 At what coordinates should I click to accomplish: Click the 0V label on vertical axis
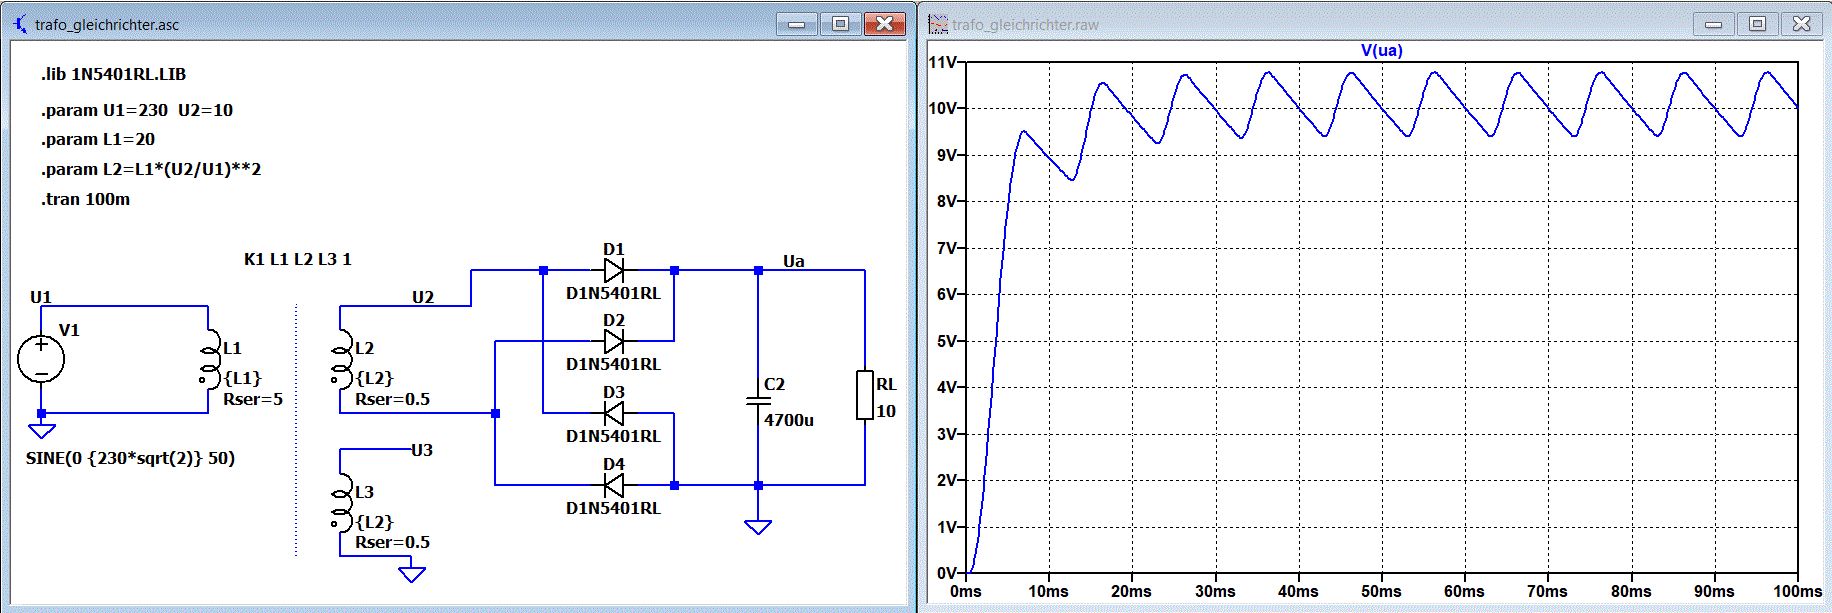tap(946, 573)
